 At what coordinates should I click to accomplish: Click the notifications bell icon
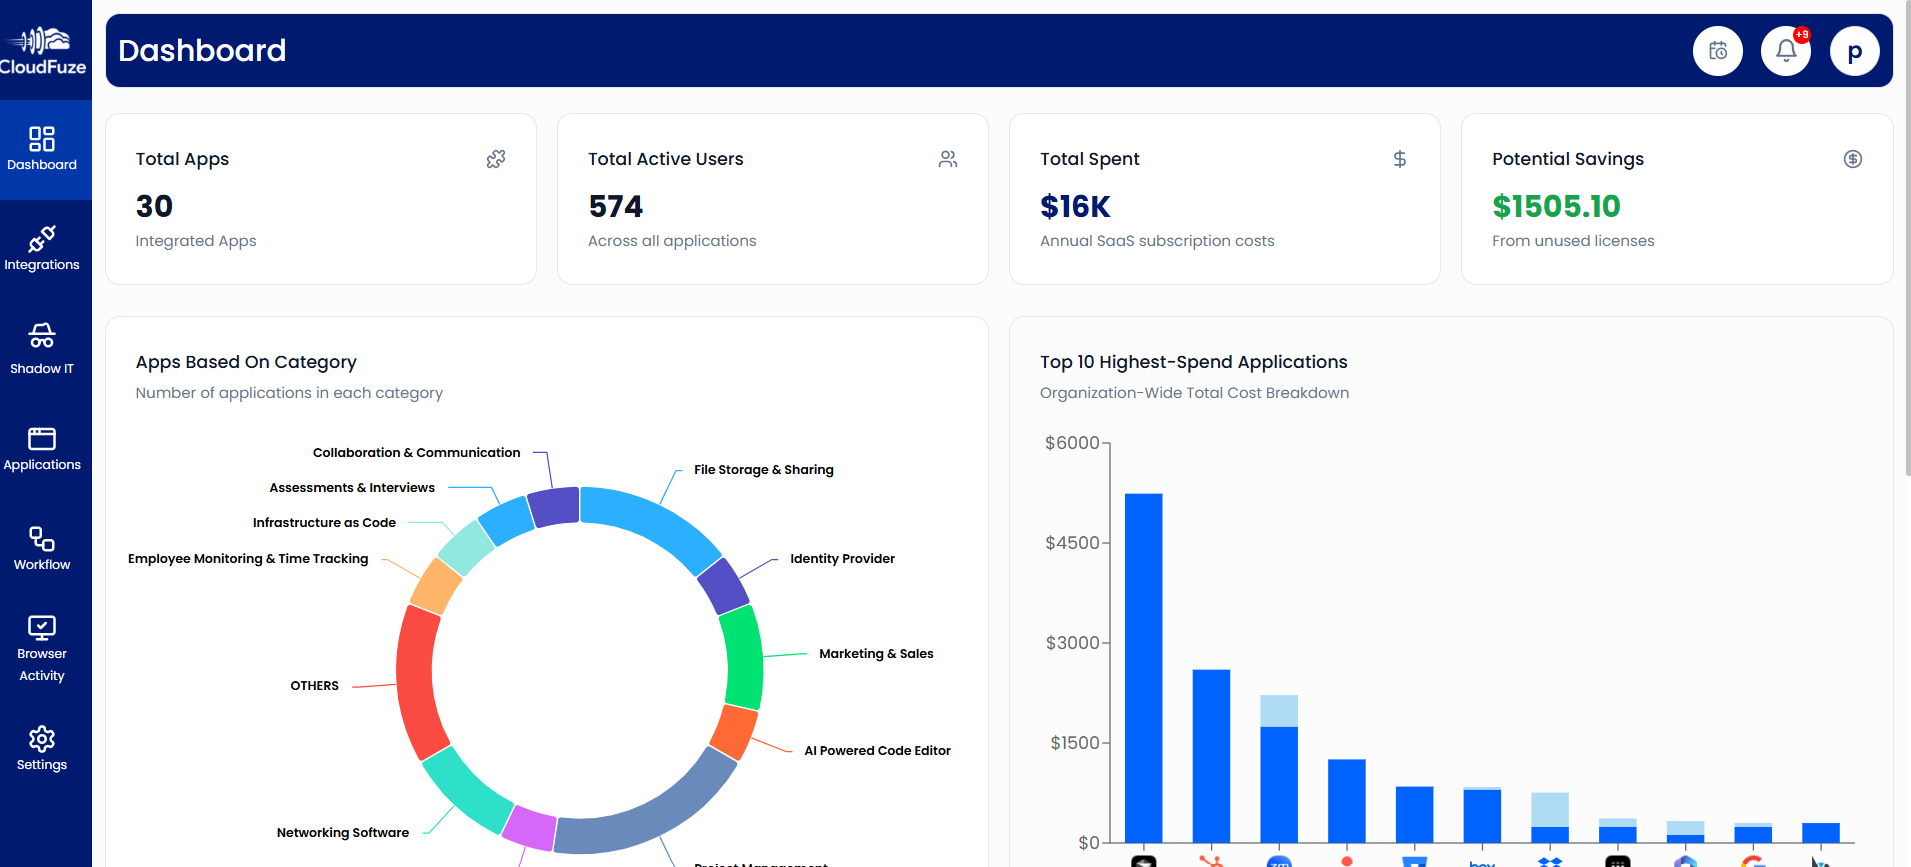pyautogui.click(x=1786, y=51)
